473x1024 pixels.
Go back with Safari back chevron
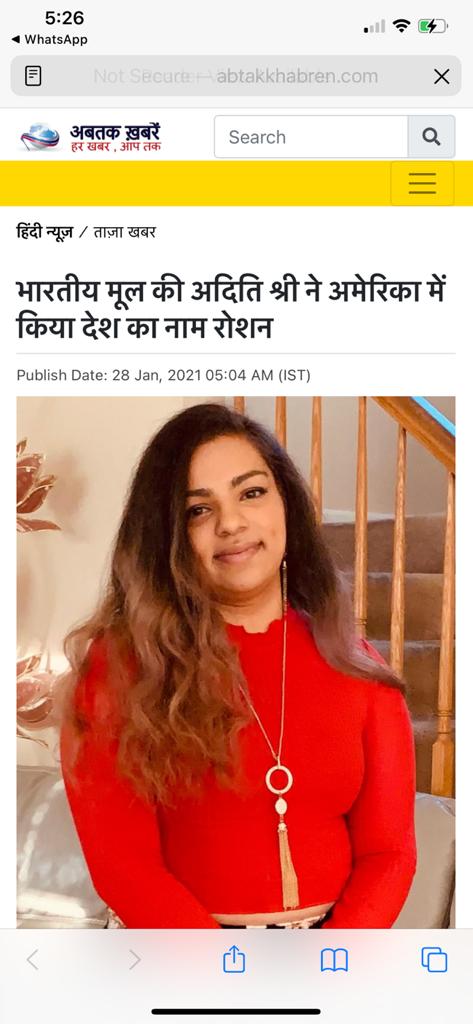(33, 960)
